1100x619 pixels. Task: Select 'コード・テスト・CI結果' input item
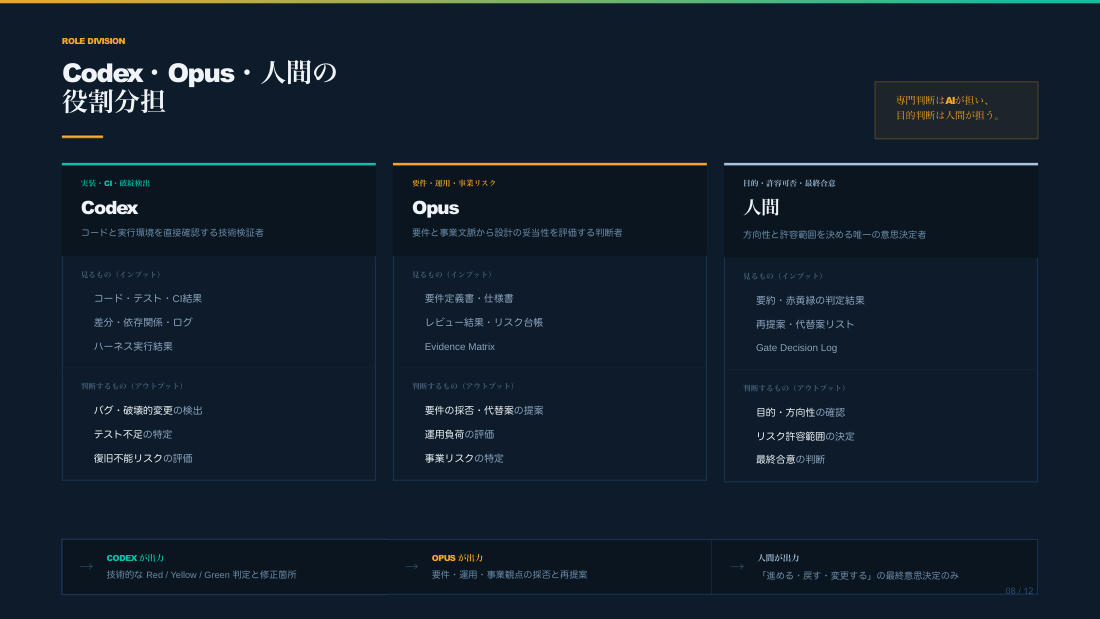point(147,298)
